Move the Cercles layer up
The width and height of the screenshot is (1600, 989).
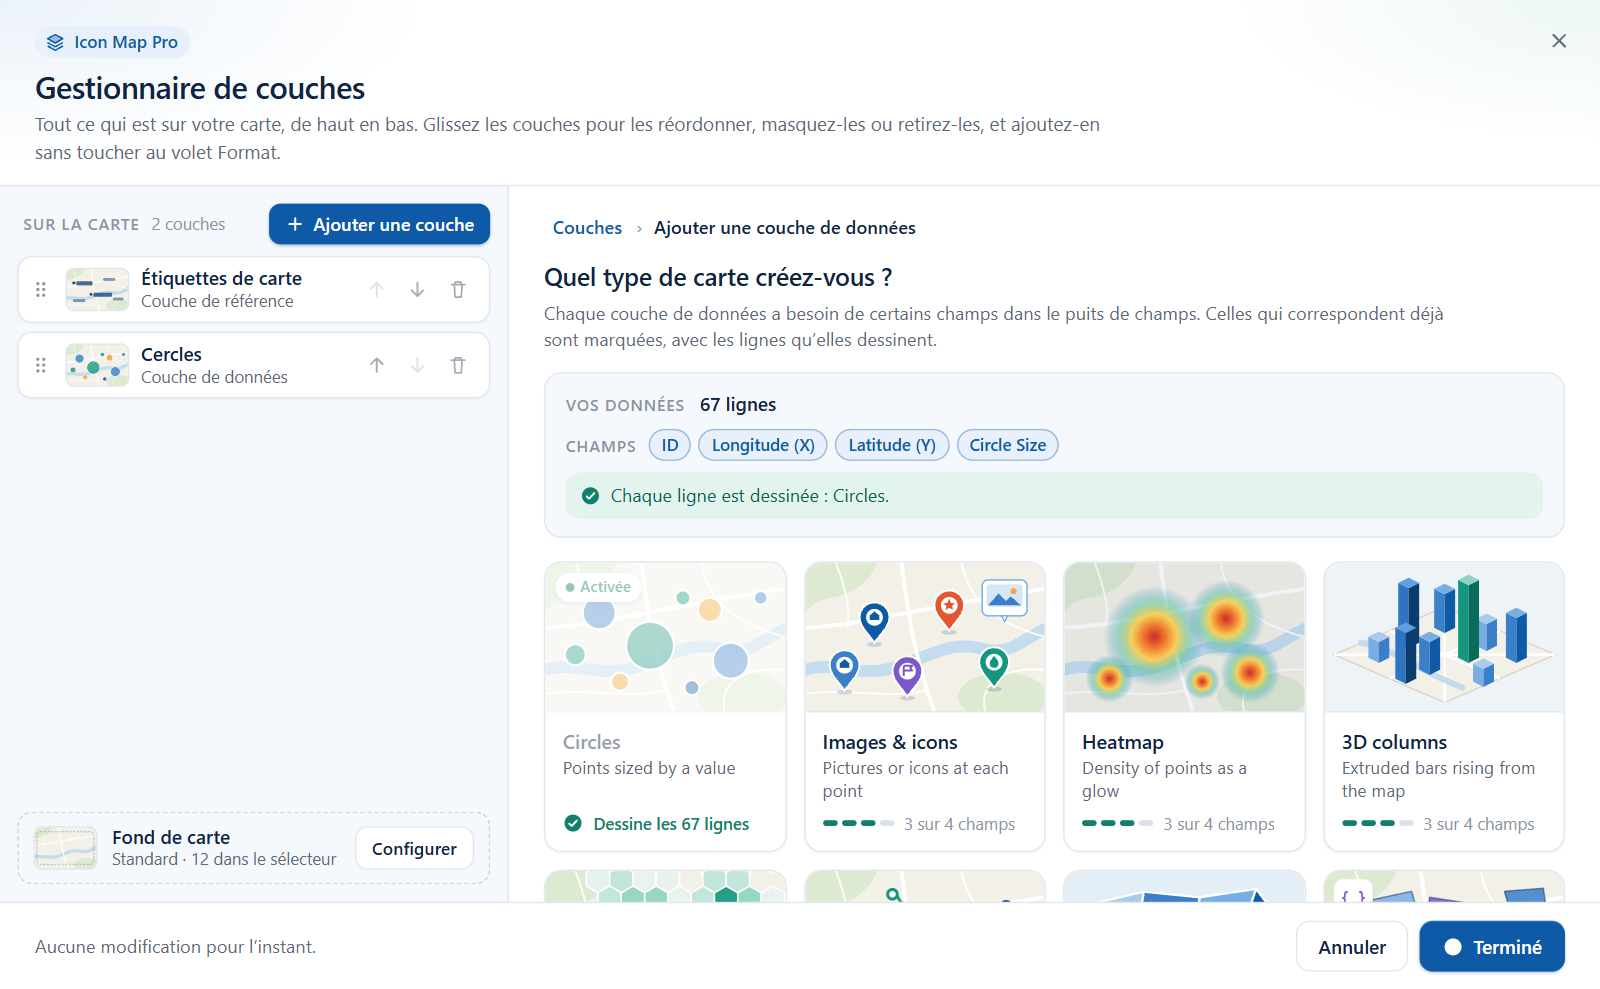(377, 366)
